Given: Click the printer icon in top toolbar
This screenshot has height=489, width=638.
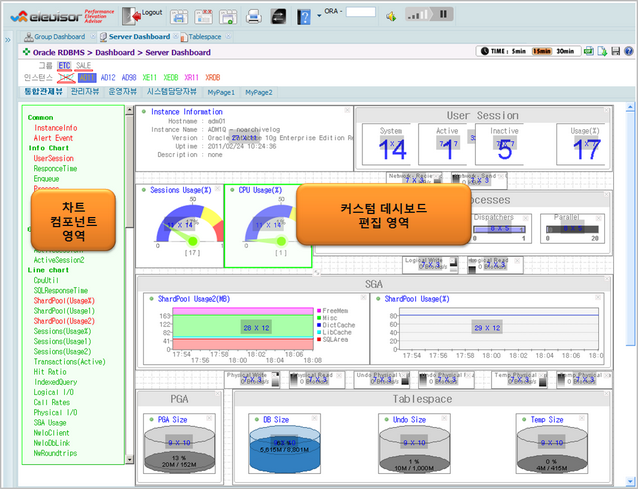Looking at the screenshot, I should pyautogui.click(x=254, y=16).
